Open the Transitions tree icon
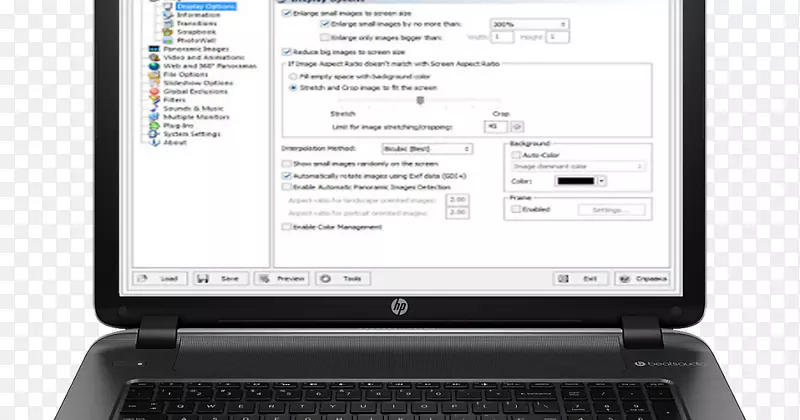 (x=168, y=23)
